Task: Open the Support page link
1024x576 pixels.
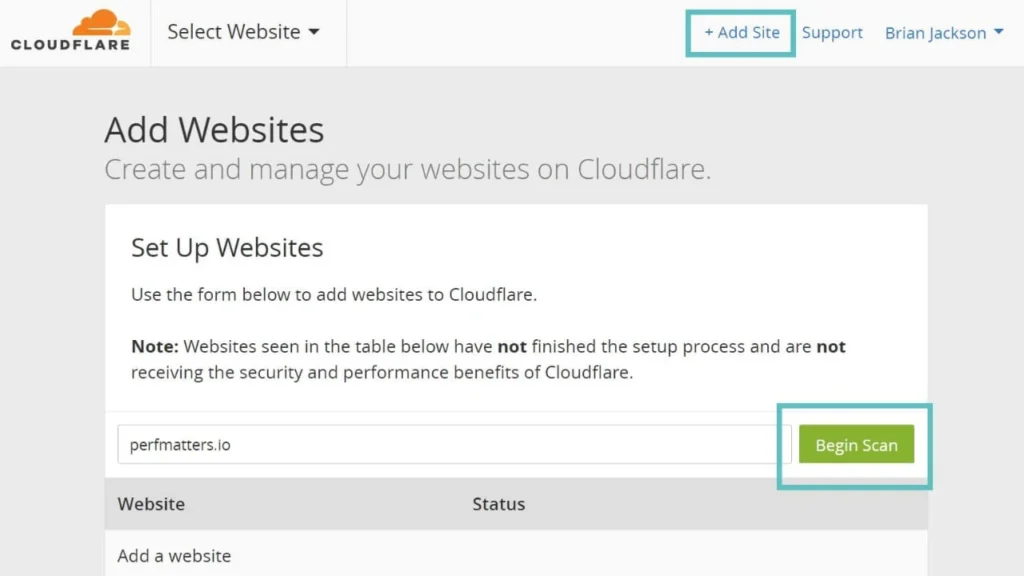Action: pyautogui.click(x=832, y=33)
